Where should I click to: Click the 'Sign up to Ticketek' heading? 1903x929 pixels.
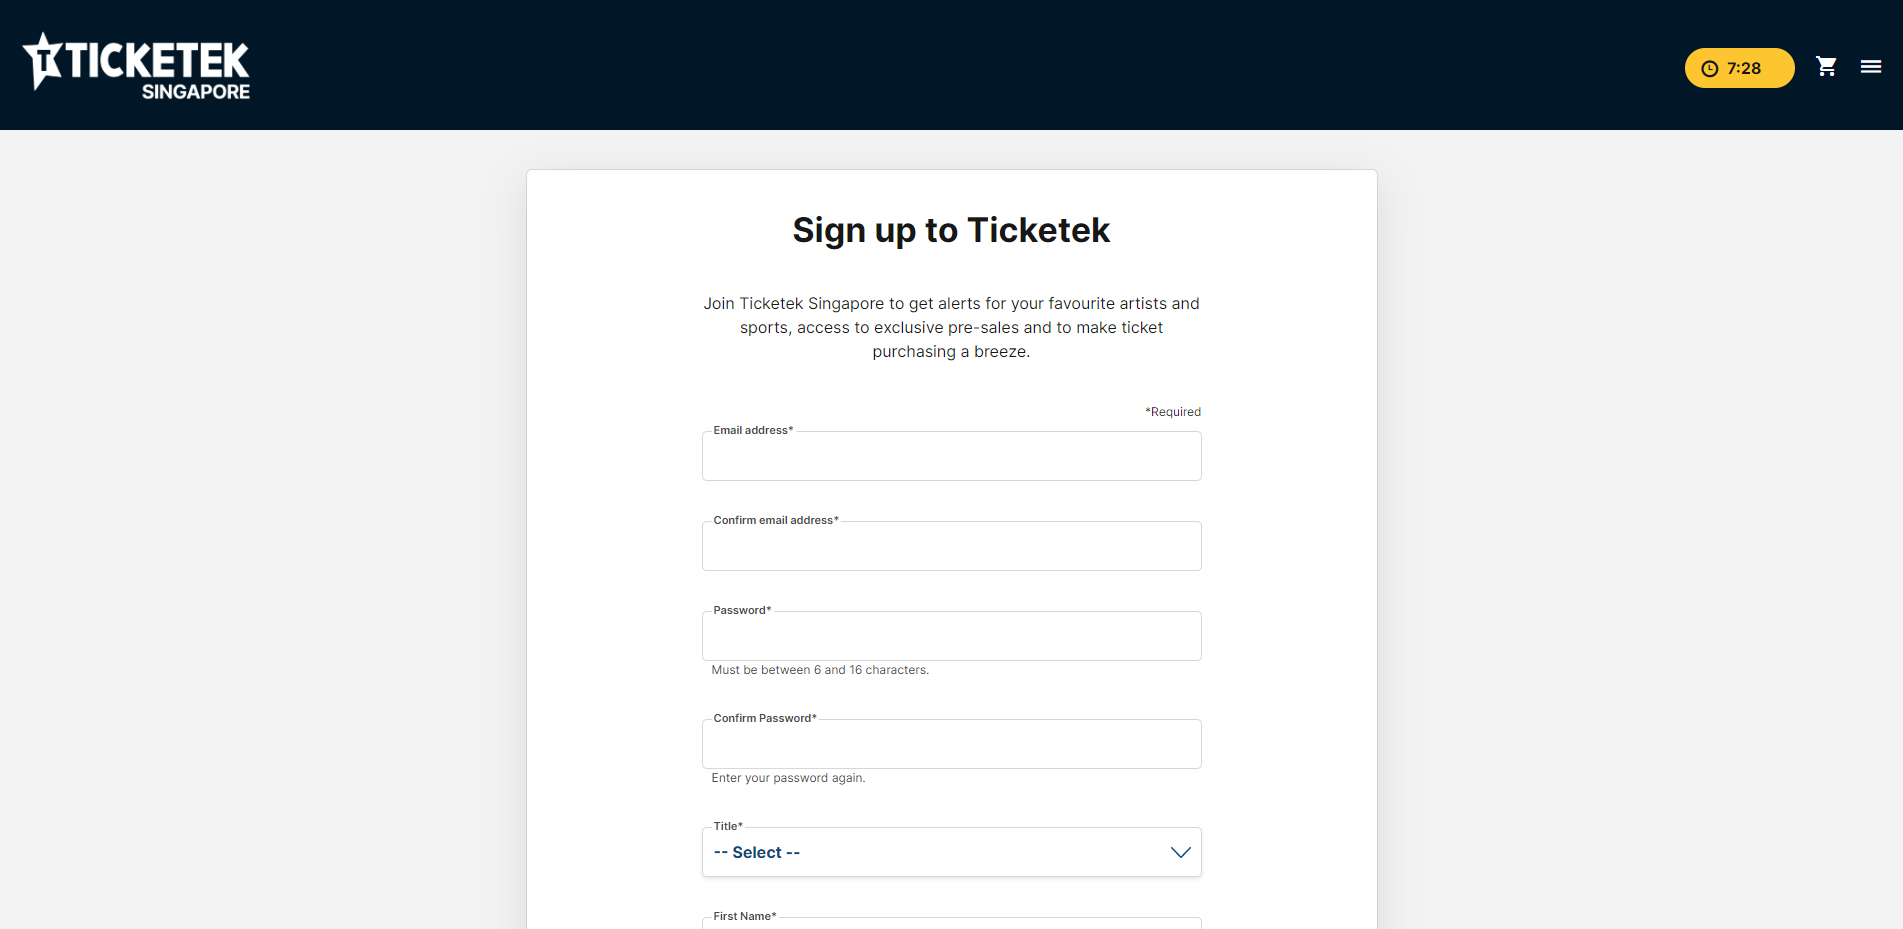(951, 230)
